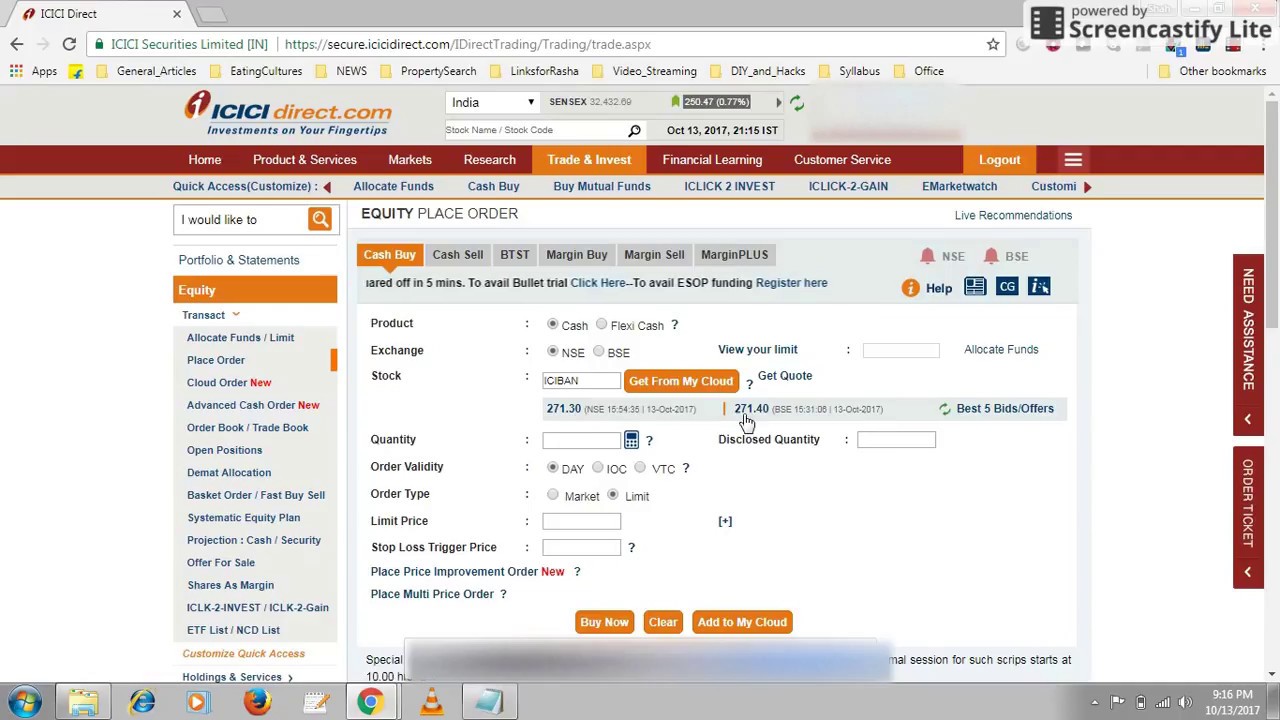Open the hamburger menu in the red navigation bar
Screen dimensions: 1280x720
tap(1073, 160)
